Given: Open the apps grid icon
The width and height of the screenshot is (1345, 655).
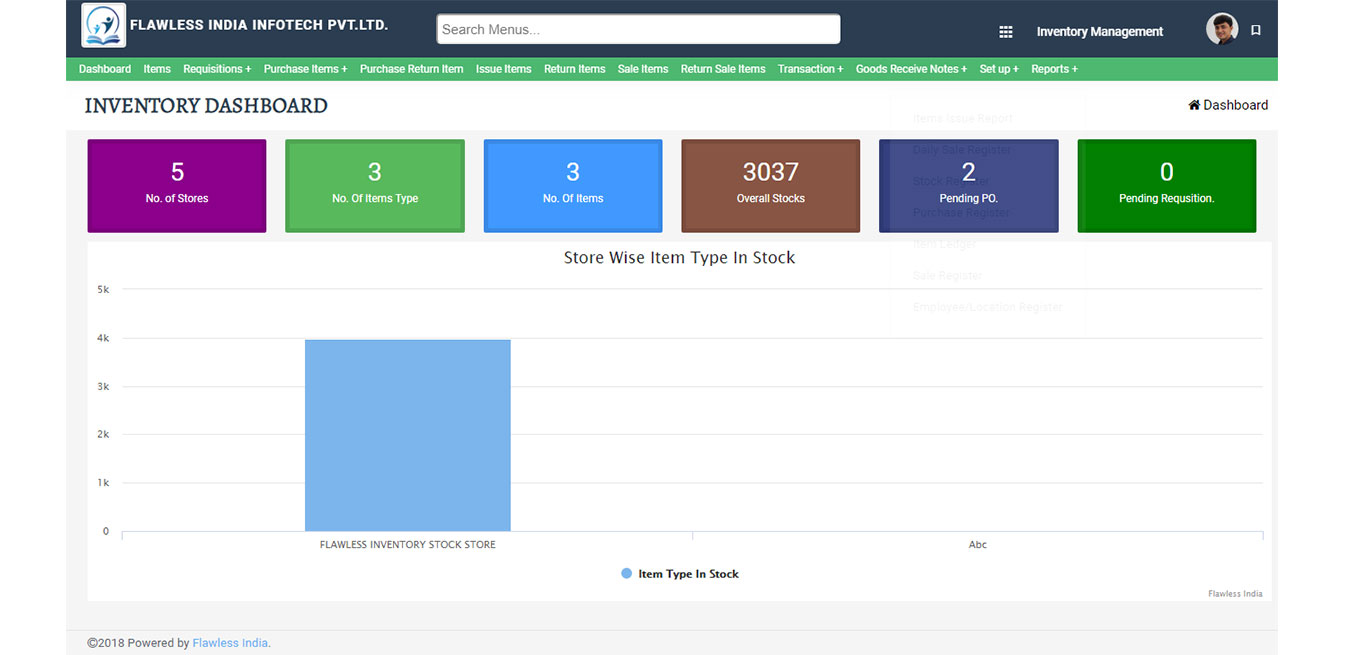Looking at the screenshot, I should (1006, 32).
